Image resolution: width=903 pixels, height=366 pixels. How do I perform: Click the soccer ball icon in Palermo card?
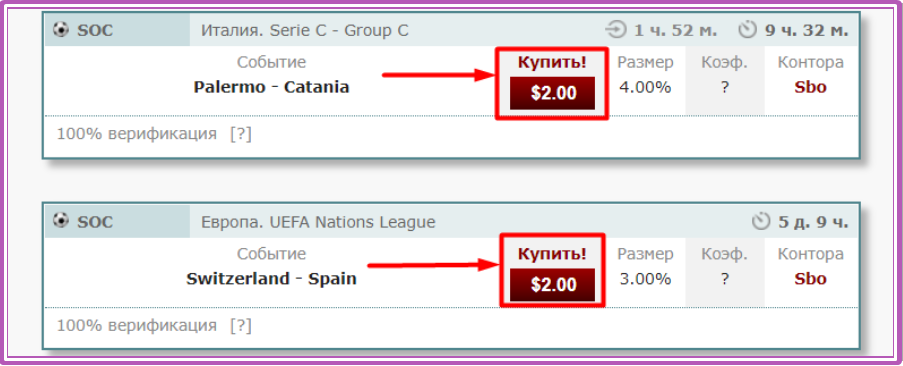60,29
